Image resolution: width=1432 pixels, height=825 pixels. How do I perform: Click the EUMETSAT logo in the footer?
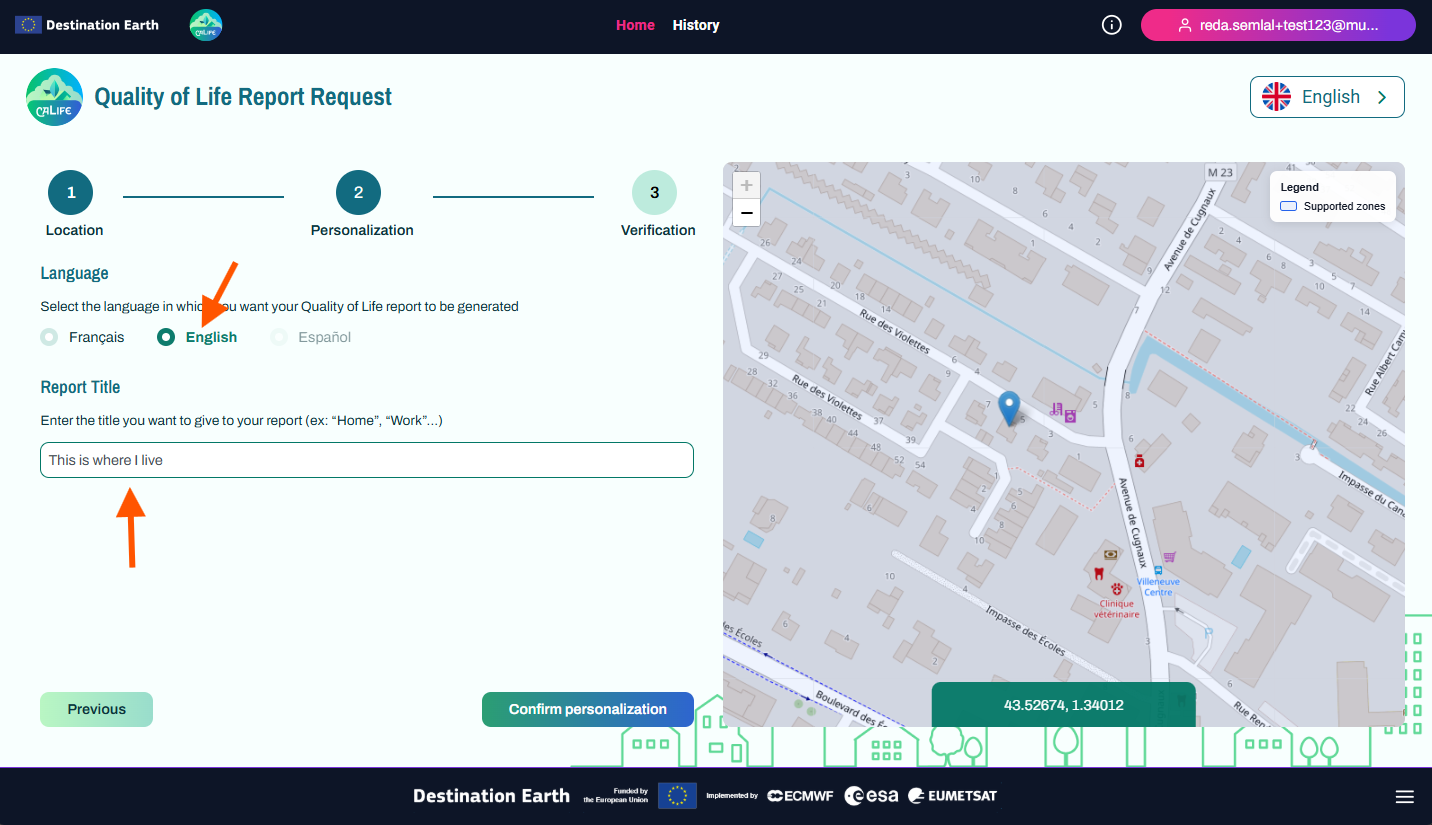pyautogui.click(x=952, y=795)
